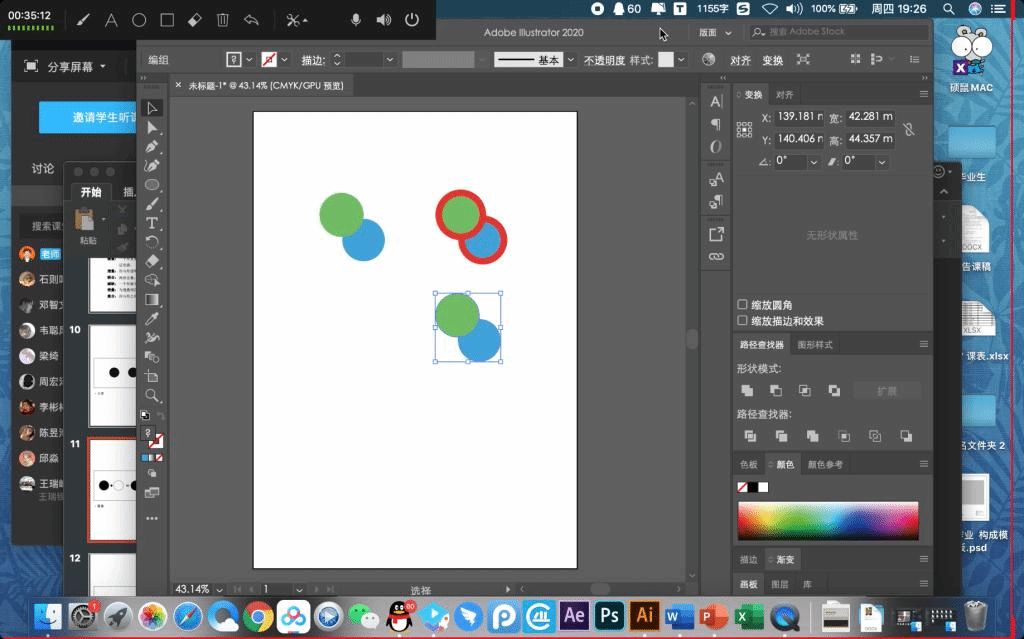Enable the 缩放圆角 checkbox
1024x639 pixels.
pos(742,305)
